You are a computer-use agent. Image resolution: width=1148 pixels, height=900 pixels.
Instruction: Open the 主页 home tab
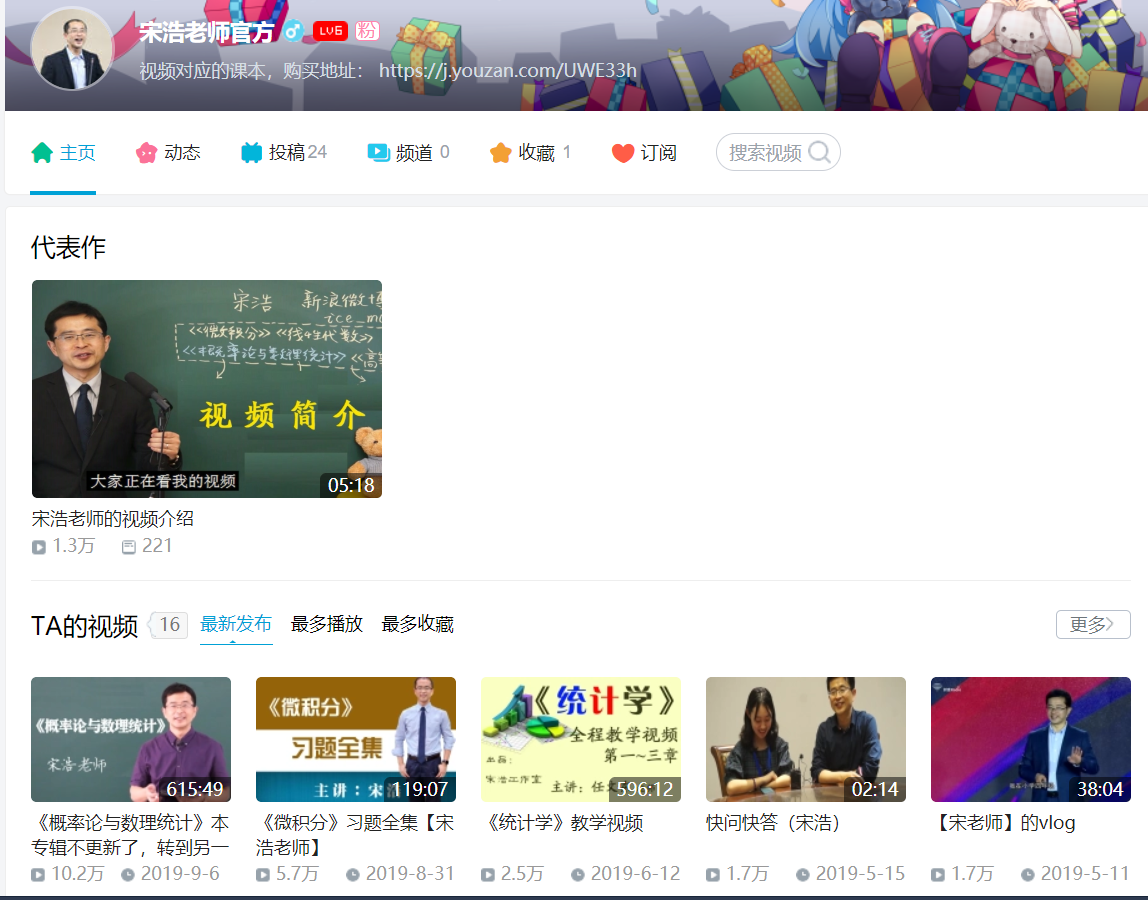63,152
